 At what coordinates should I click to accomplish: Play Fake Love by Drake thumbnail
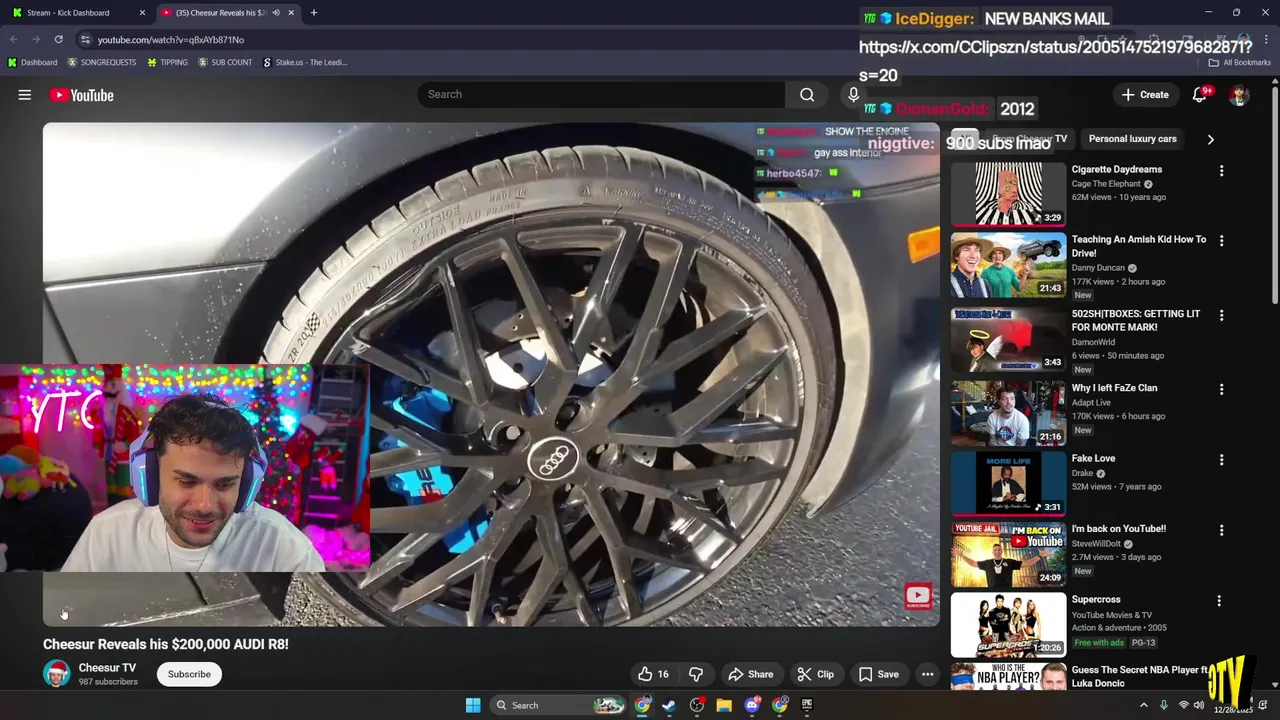click(1008, 484)
